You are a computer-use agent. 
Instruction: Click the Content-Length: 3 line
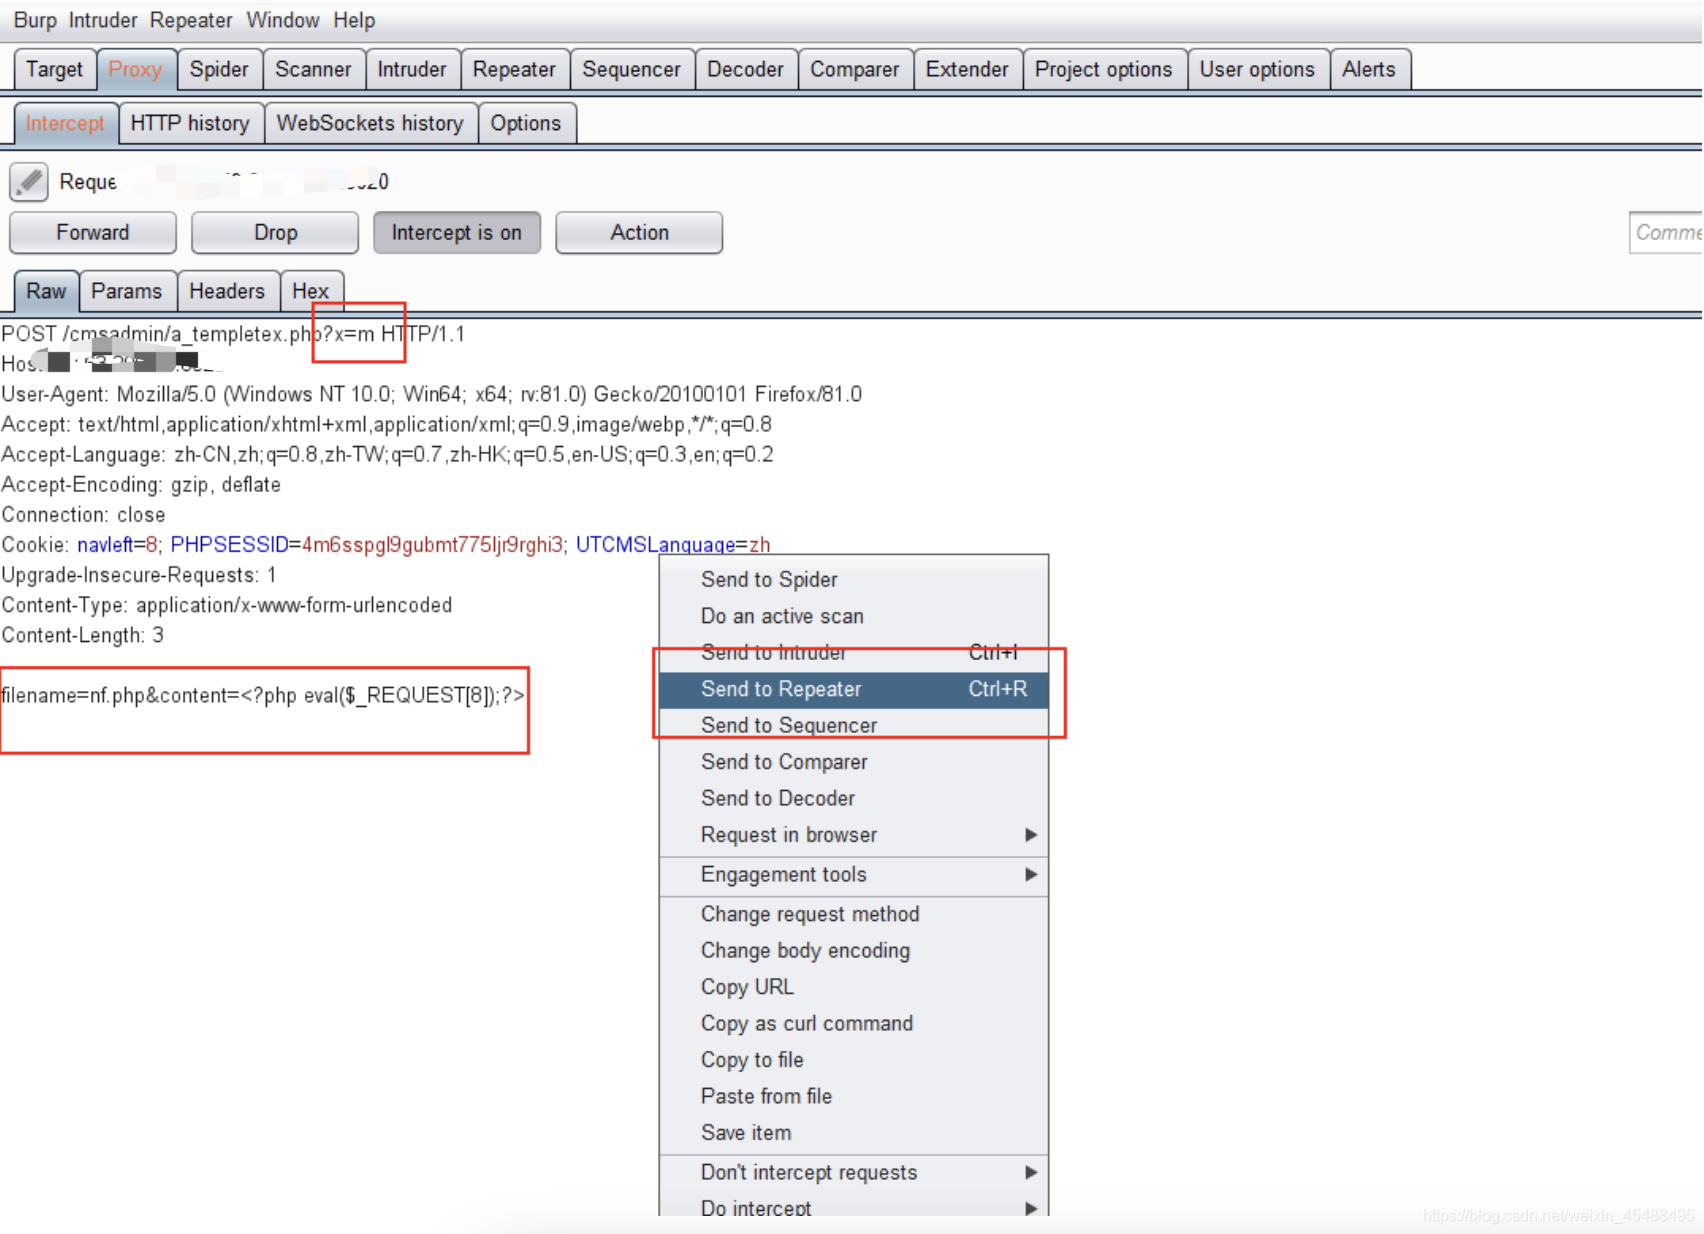(82, 635)
